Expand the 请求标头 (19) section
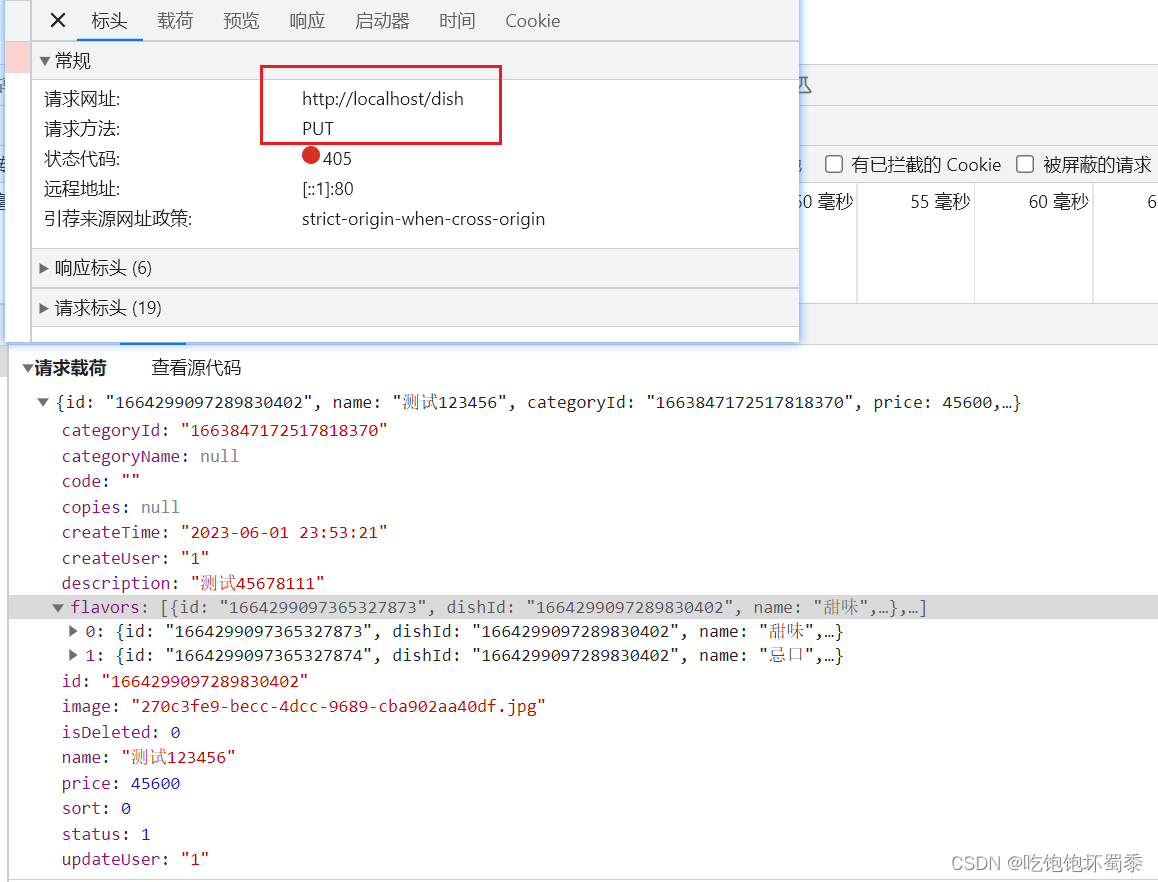The height and width of the screenshot is (882, 1158). click(x=44, y=308)
